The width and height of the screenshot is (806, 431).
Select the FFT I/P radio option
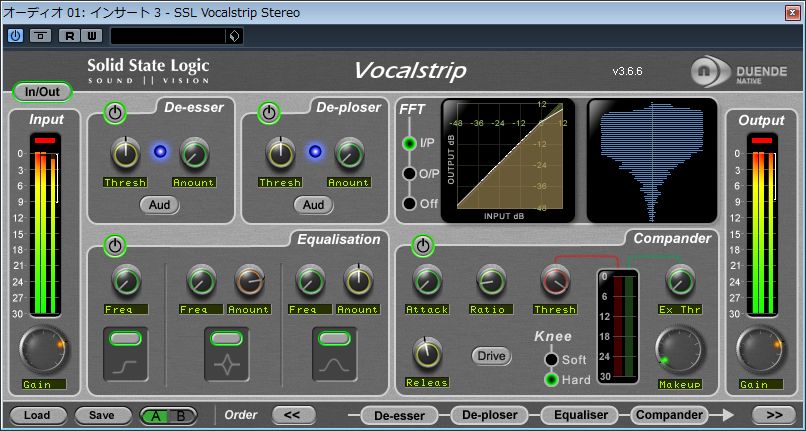pos(409,143)
